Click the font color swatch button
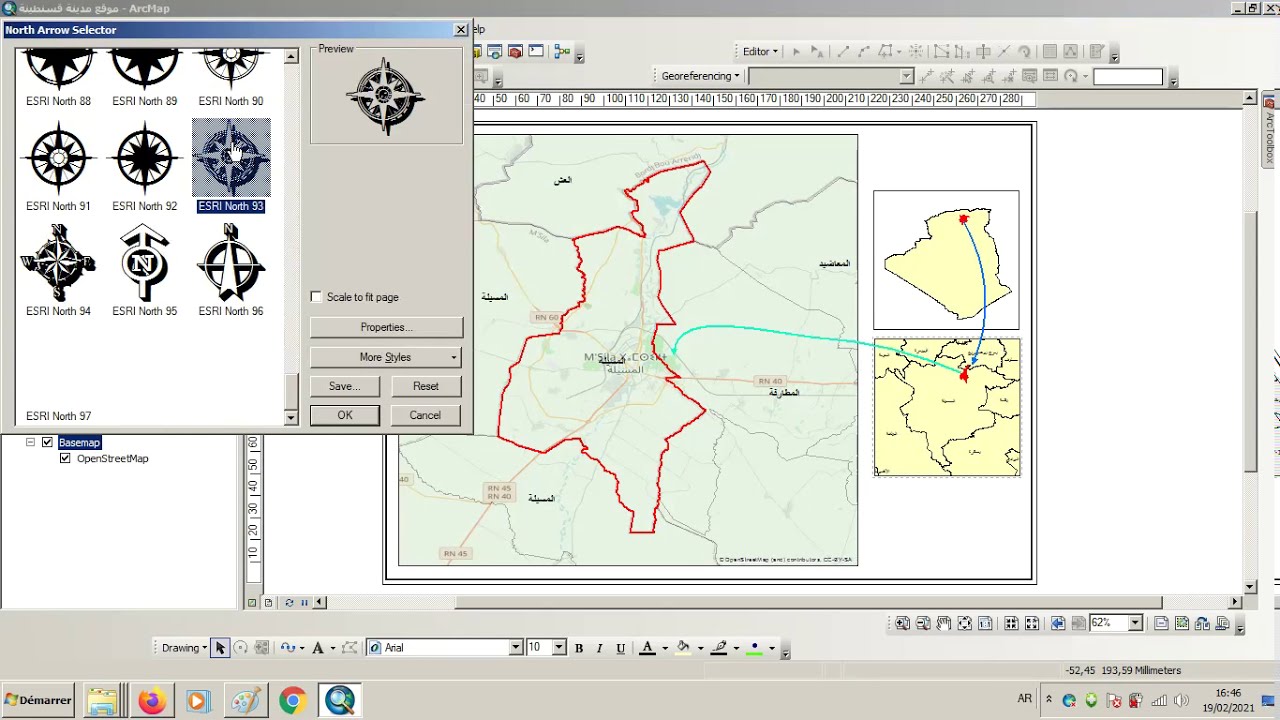The height and width of the screenshot is (720, 1280). pyautogui.click(x=647, y=648)
